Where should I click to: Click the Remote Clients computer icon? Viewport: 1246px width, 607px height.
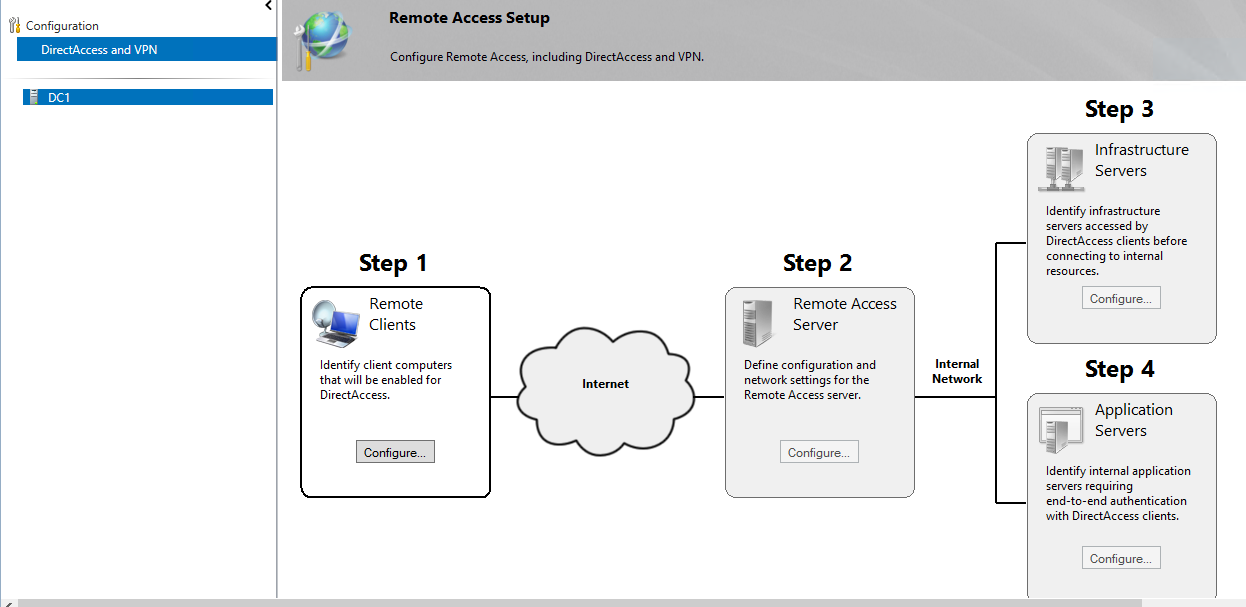(335, 321)
